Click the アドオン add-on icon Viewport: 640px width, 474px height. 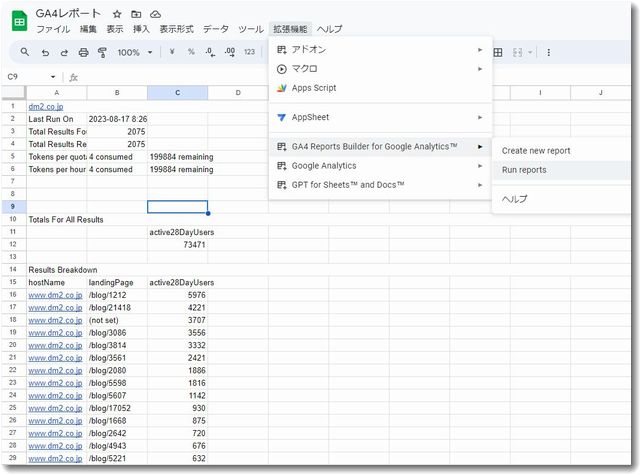[x=281, y=50]
